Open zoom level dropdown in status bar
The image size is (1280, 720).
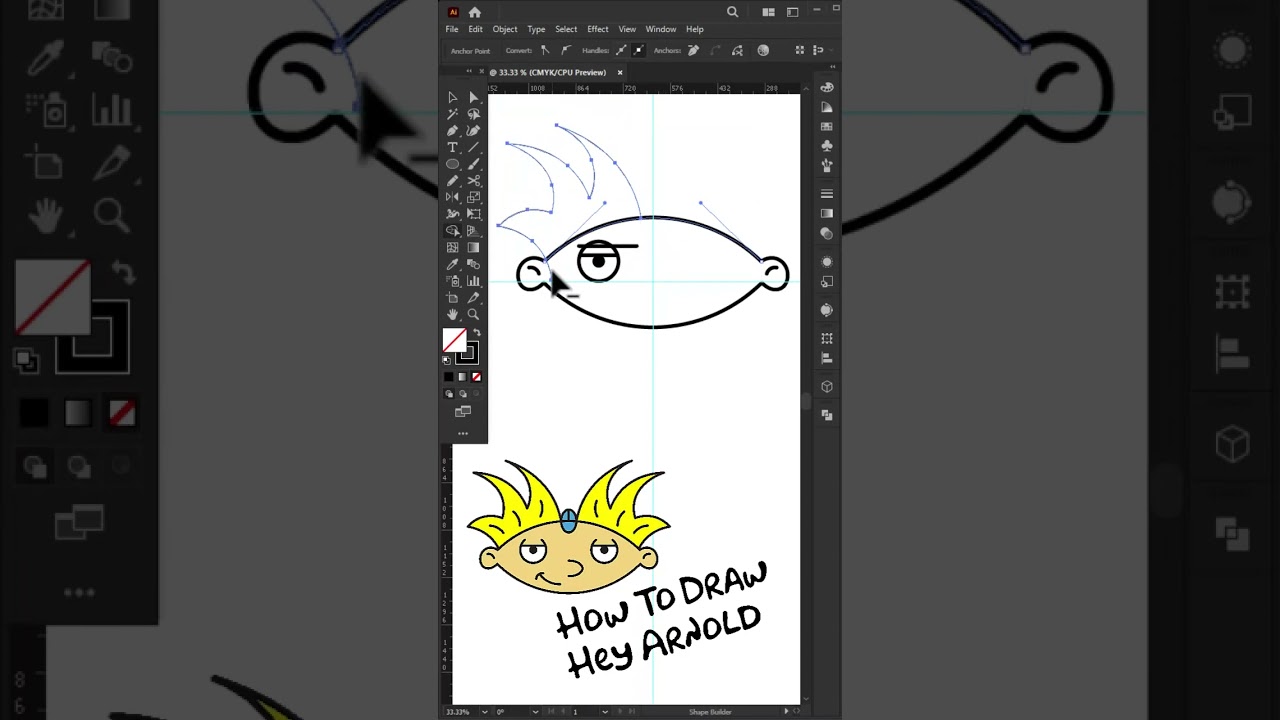tap(485, 711)
